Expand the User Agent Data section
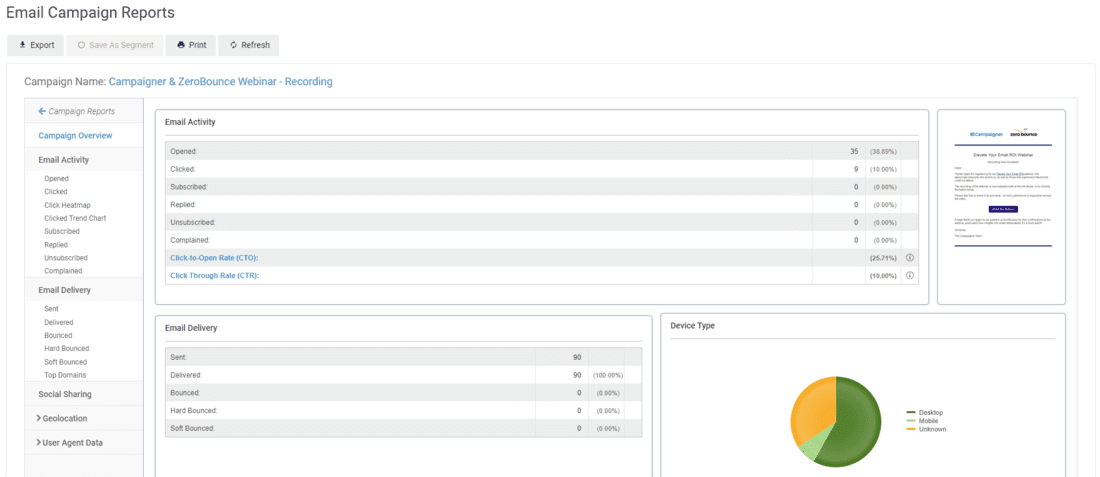This screenshot has height=477, width=1100. click(x=38, y=442)
